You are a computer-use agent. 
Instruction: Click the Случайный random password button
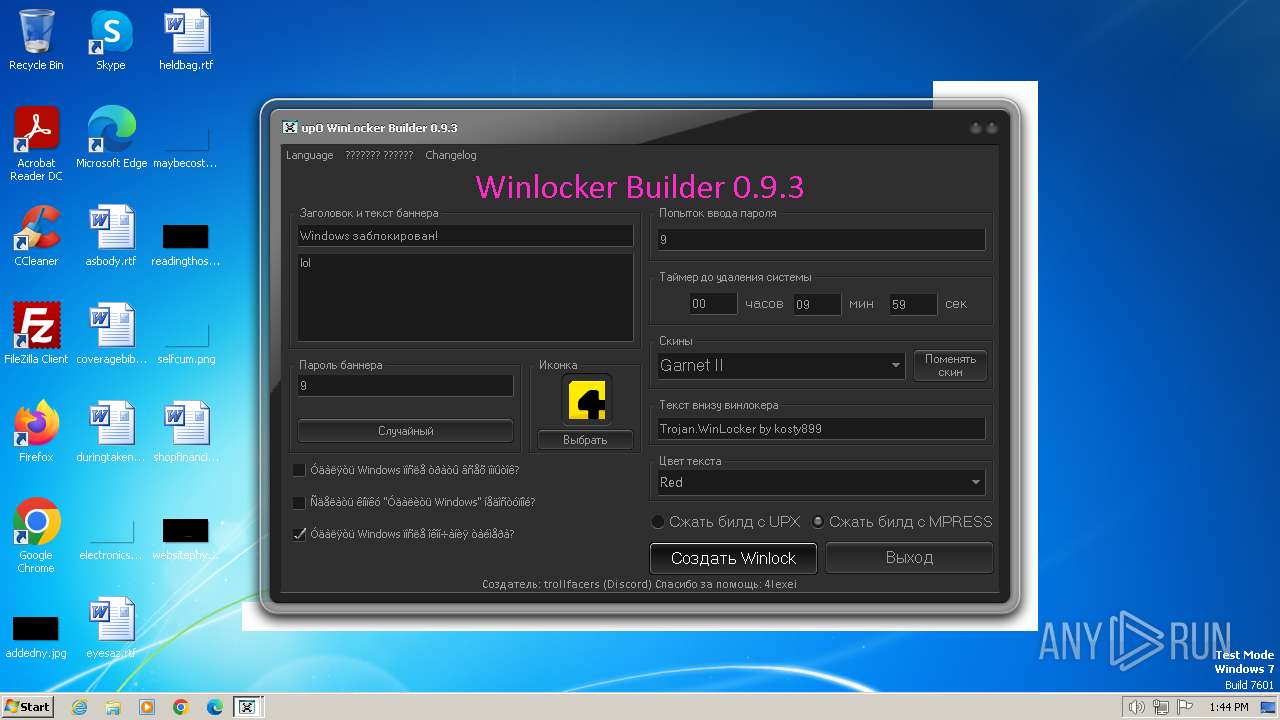405,431
